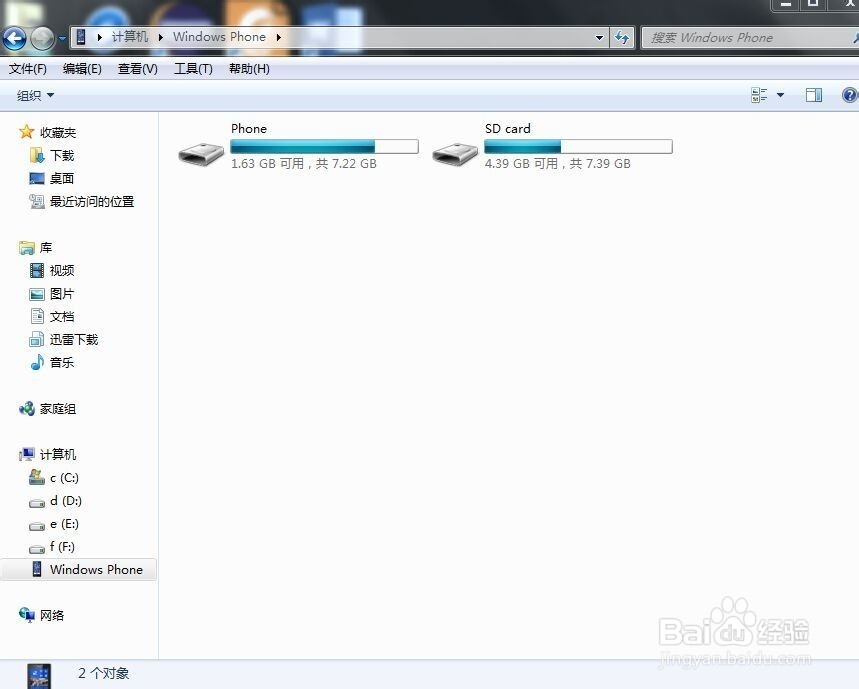Viewport: 859px width, 689px height.
Task: Select the Phone storage drive icon
Action: (201, 154)
